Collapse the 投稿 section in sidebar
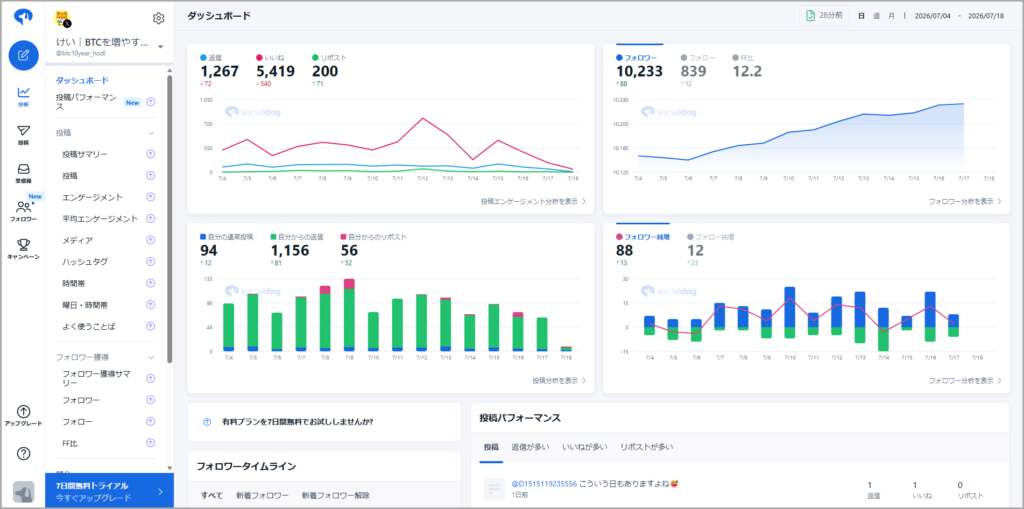 (x=152, y=133)
